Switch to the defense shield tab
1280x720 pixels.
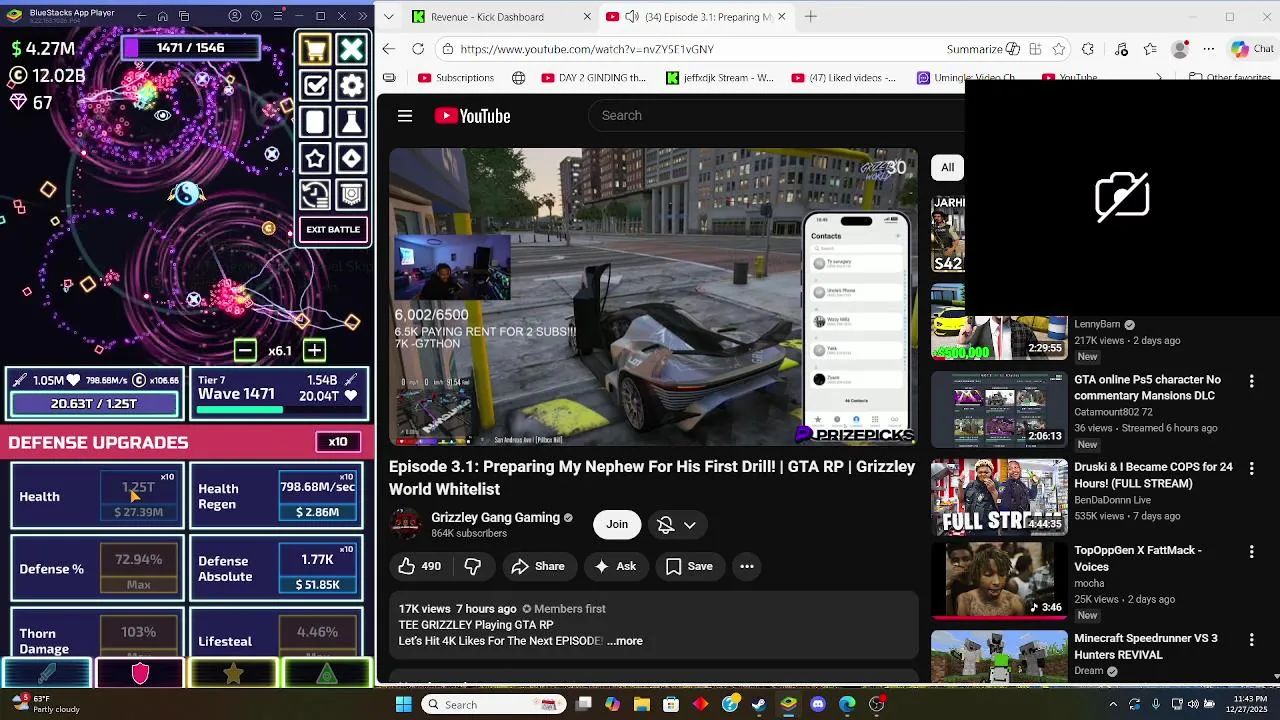point(140,674)
